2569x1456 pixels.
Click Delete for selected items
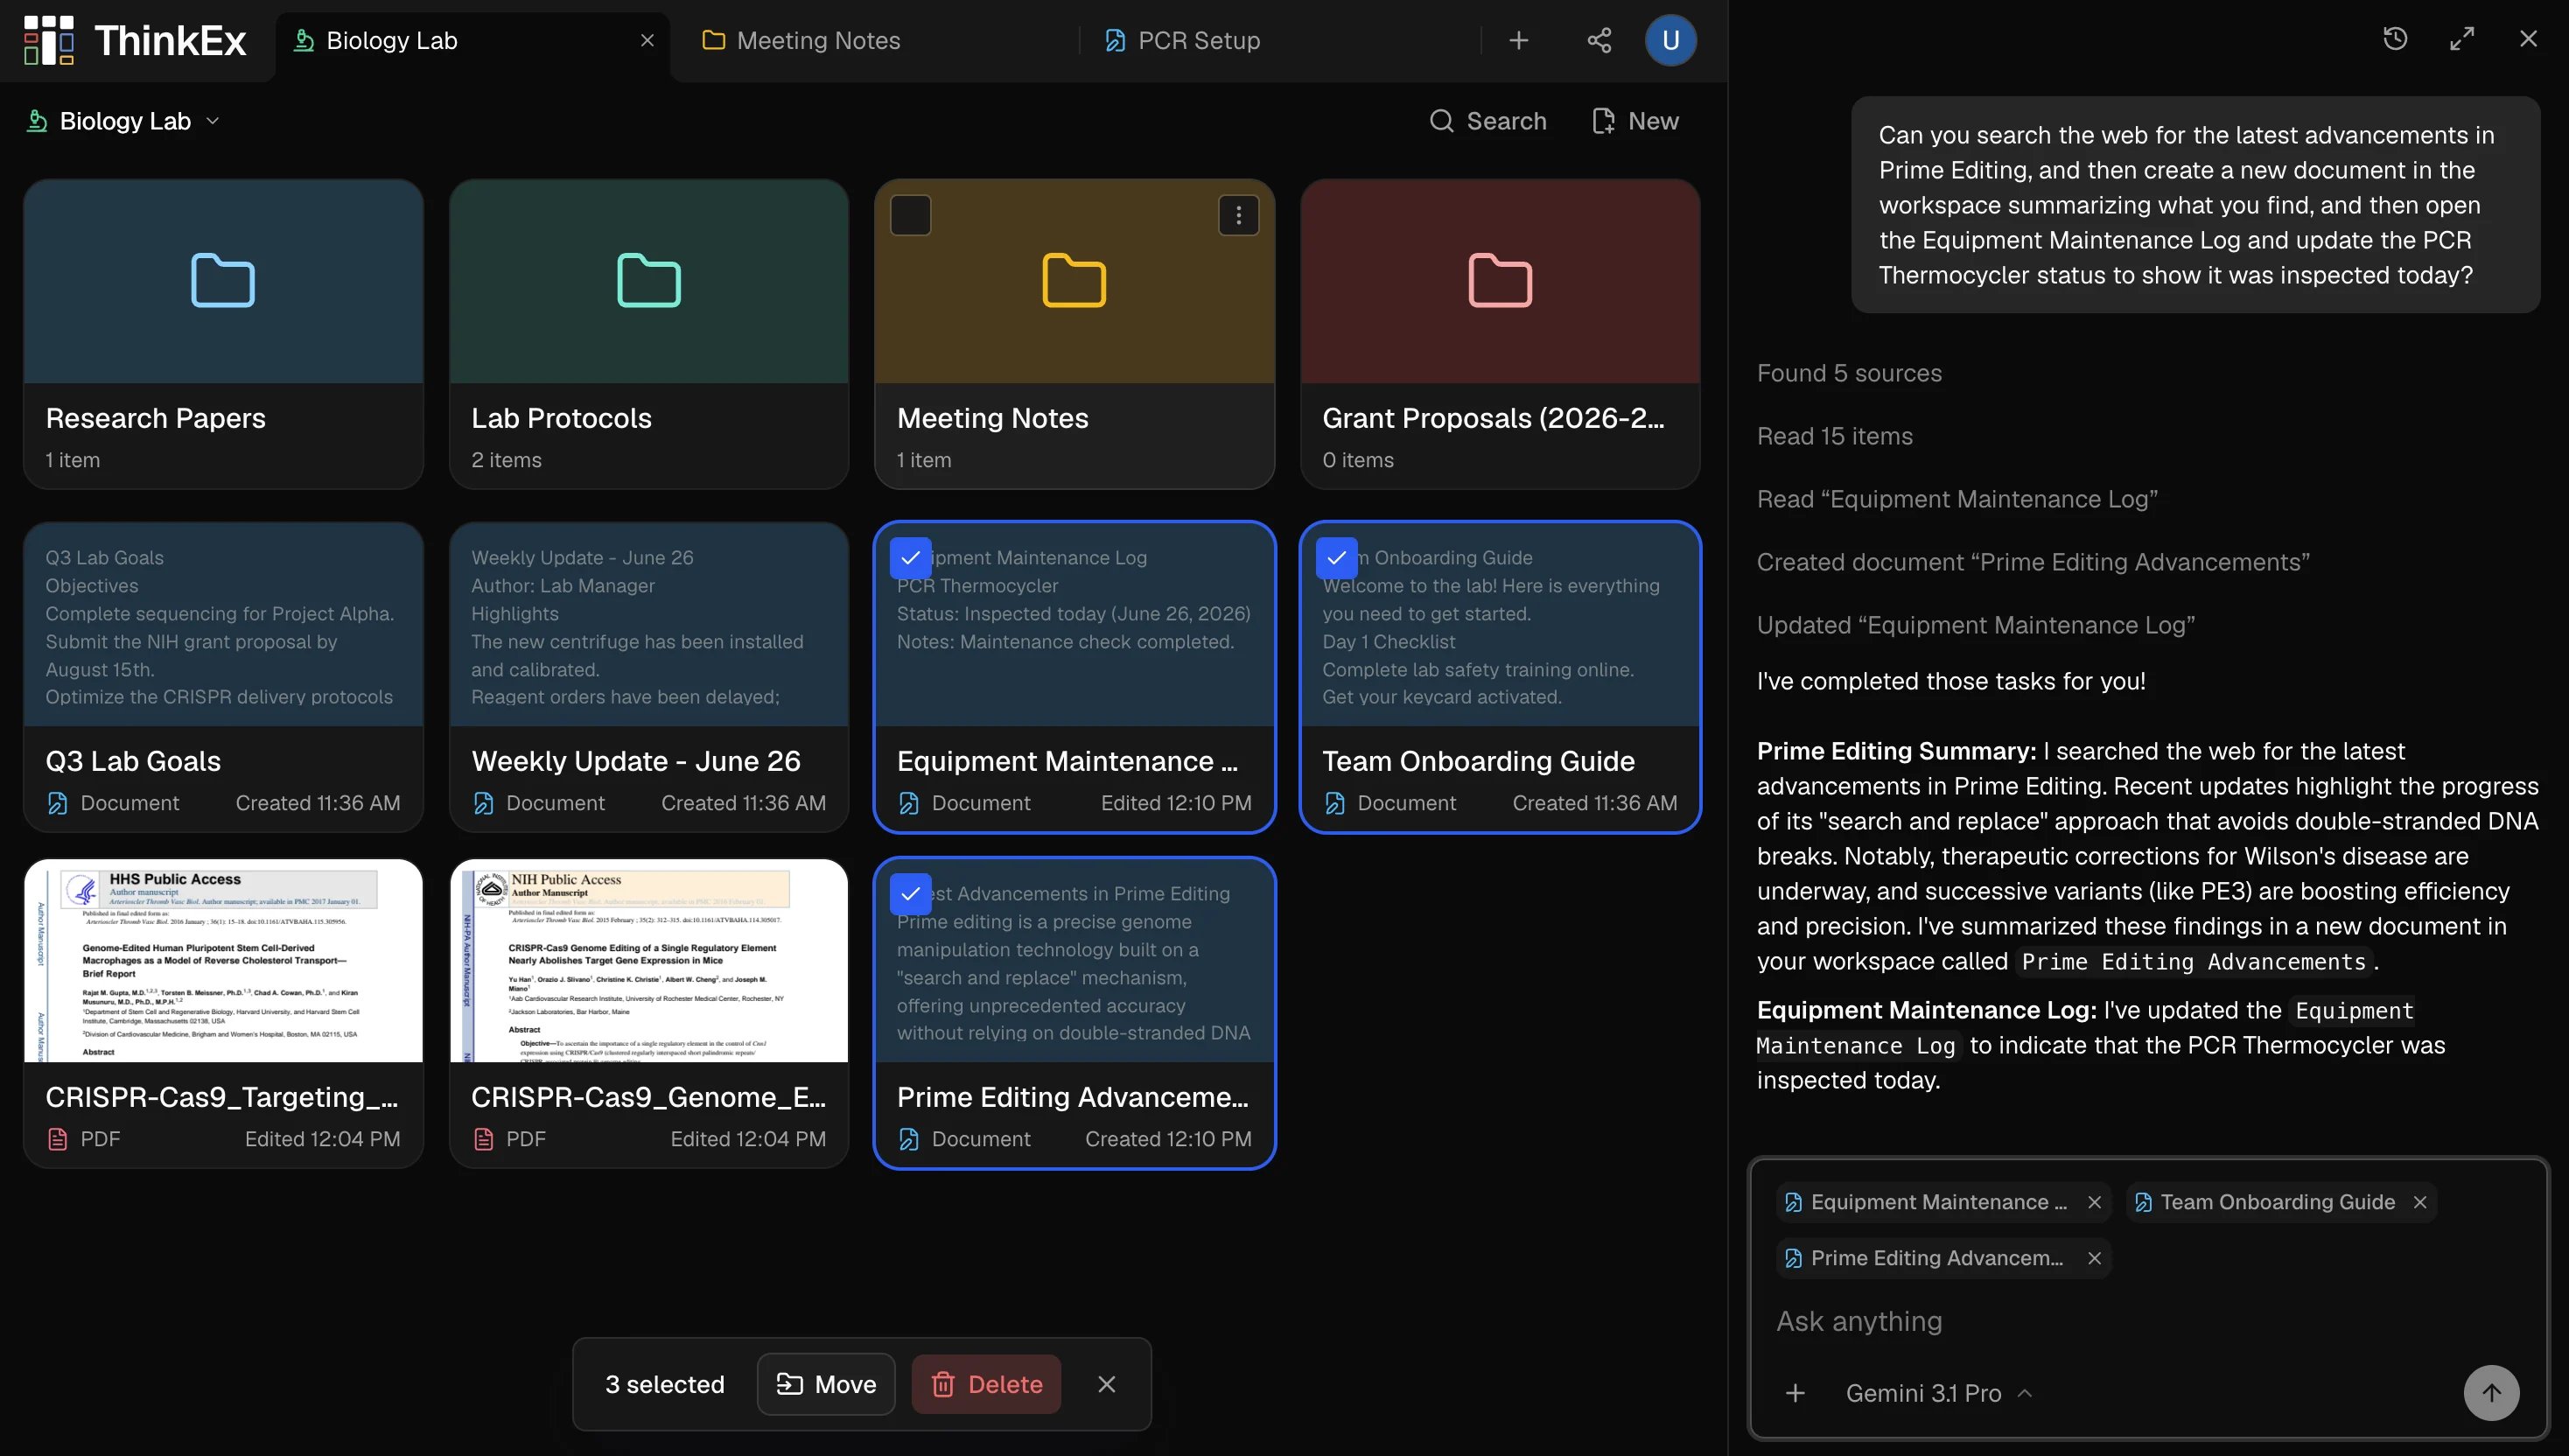[986, 1384]
